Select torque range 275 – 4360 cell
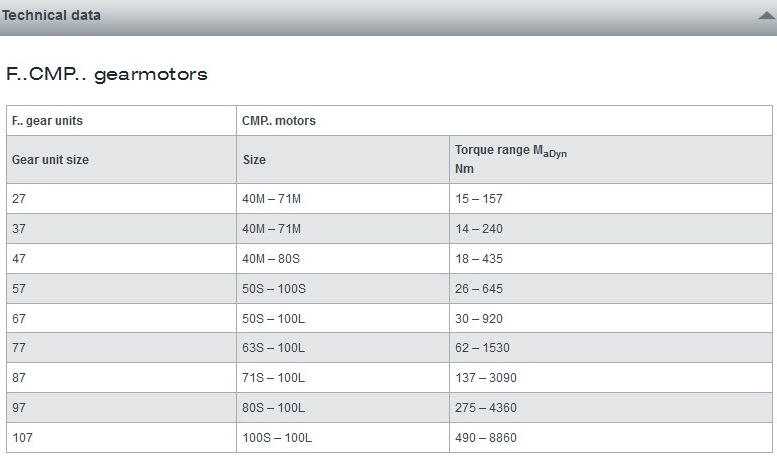The width and height of the screenshot is (777, 461). (x=610, y=407)
